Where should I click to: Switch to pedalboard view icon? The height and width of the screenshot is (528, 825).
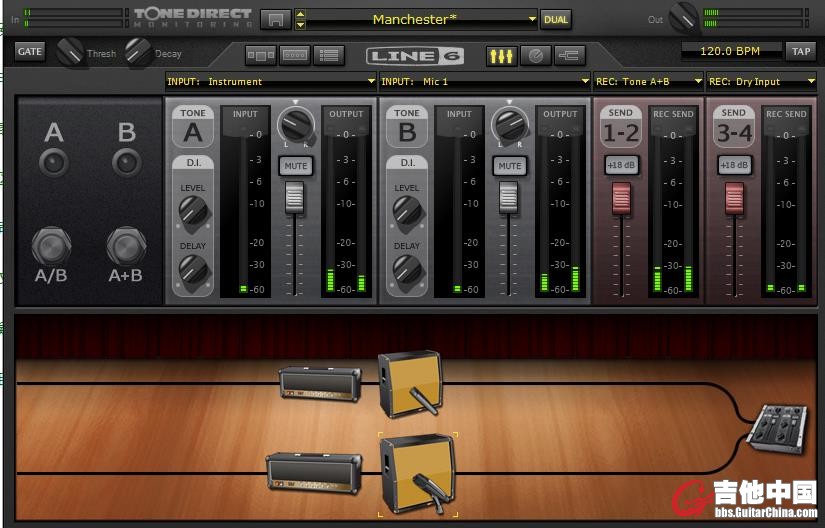295,55
